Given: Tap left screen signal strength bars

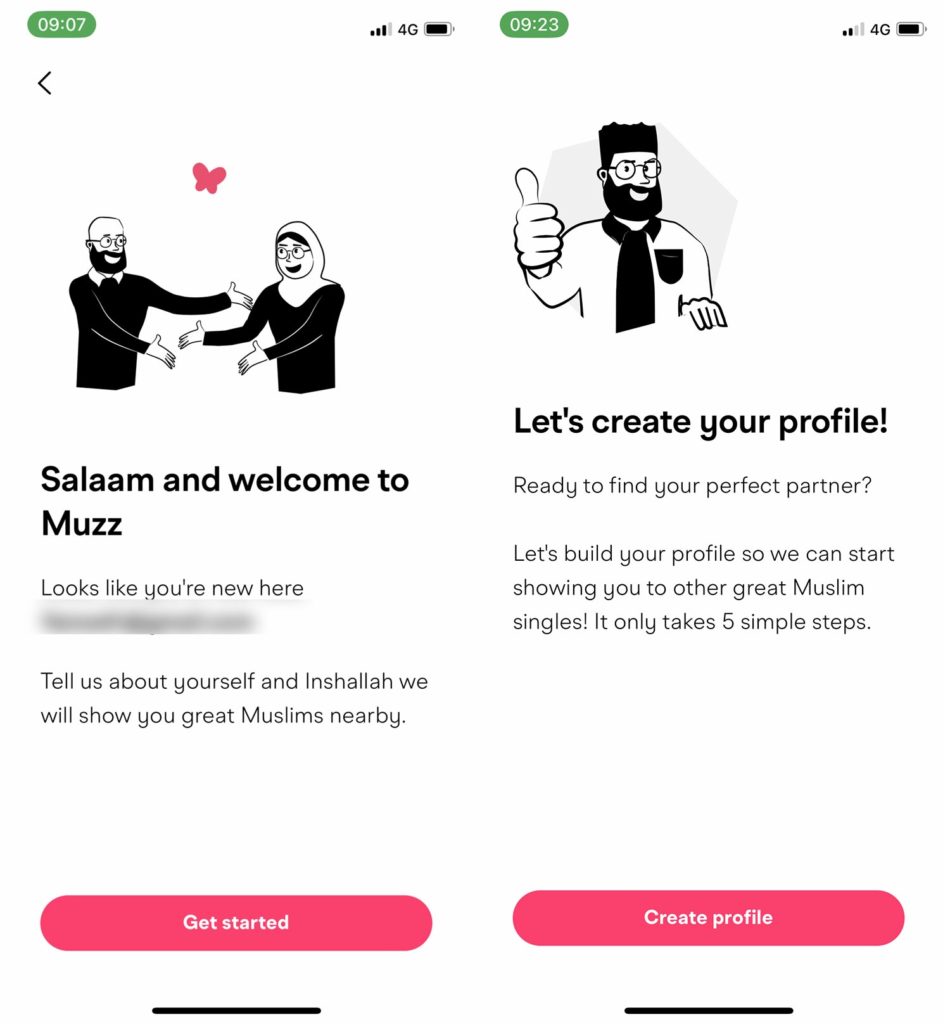Looking at the screenshot, I should [x=380, y=29].
